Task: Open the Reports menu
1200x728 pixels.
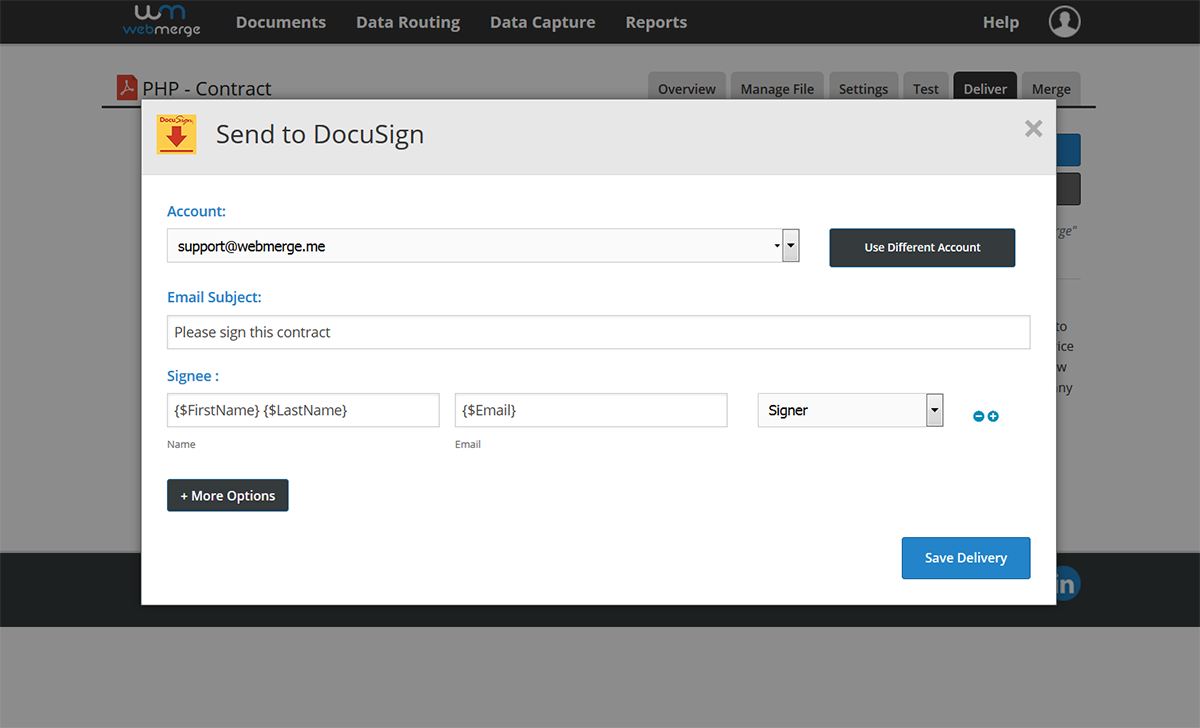Action: coord(656,22)
